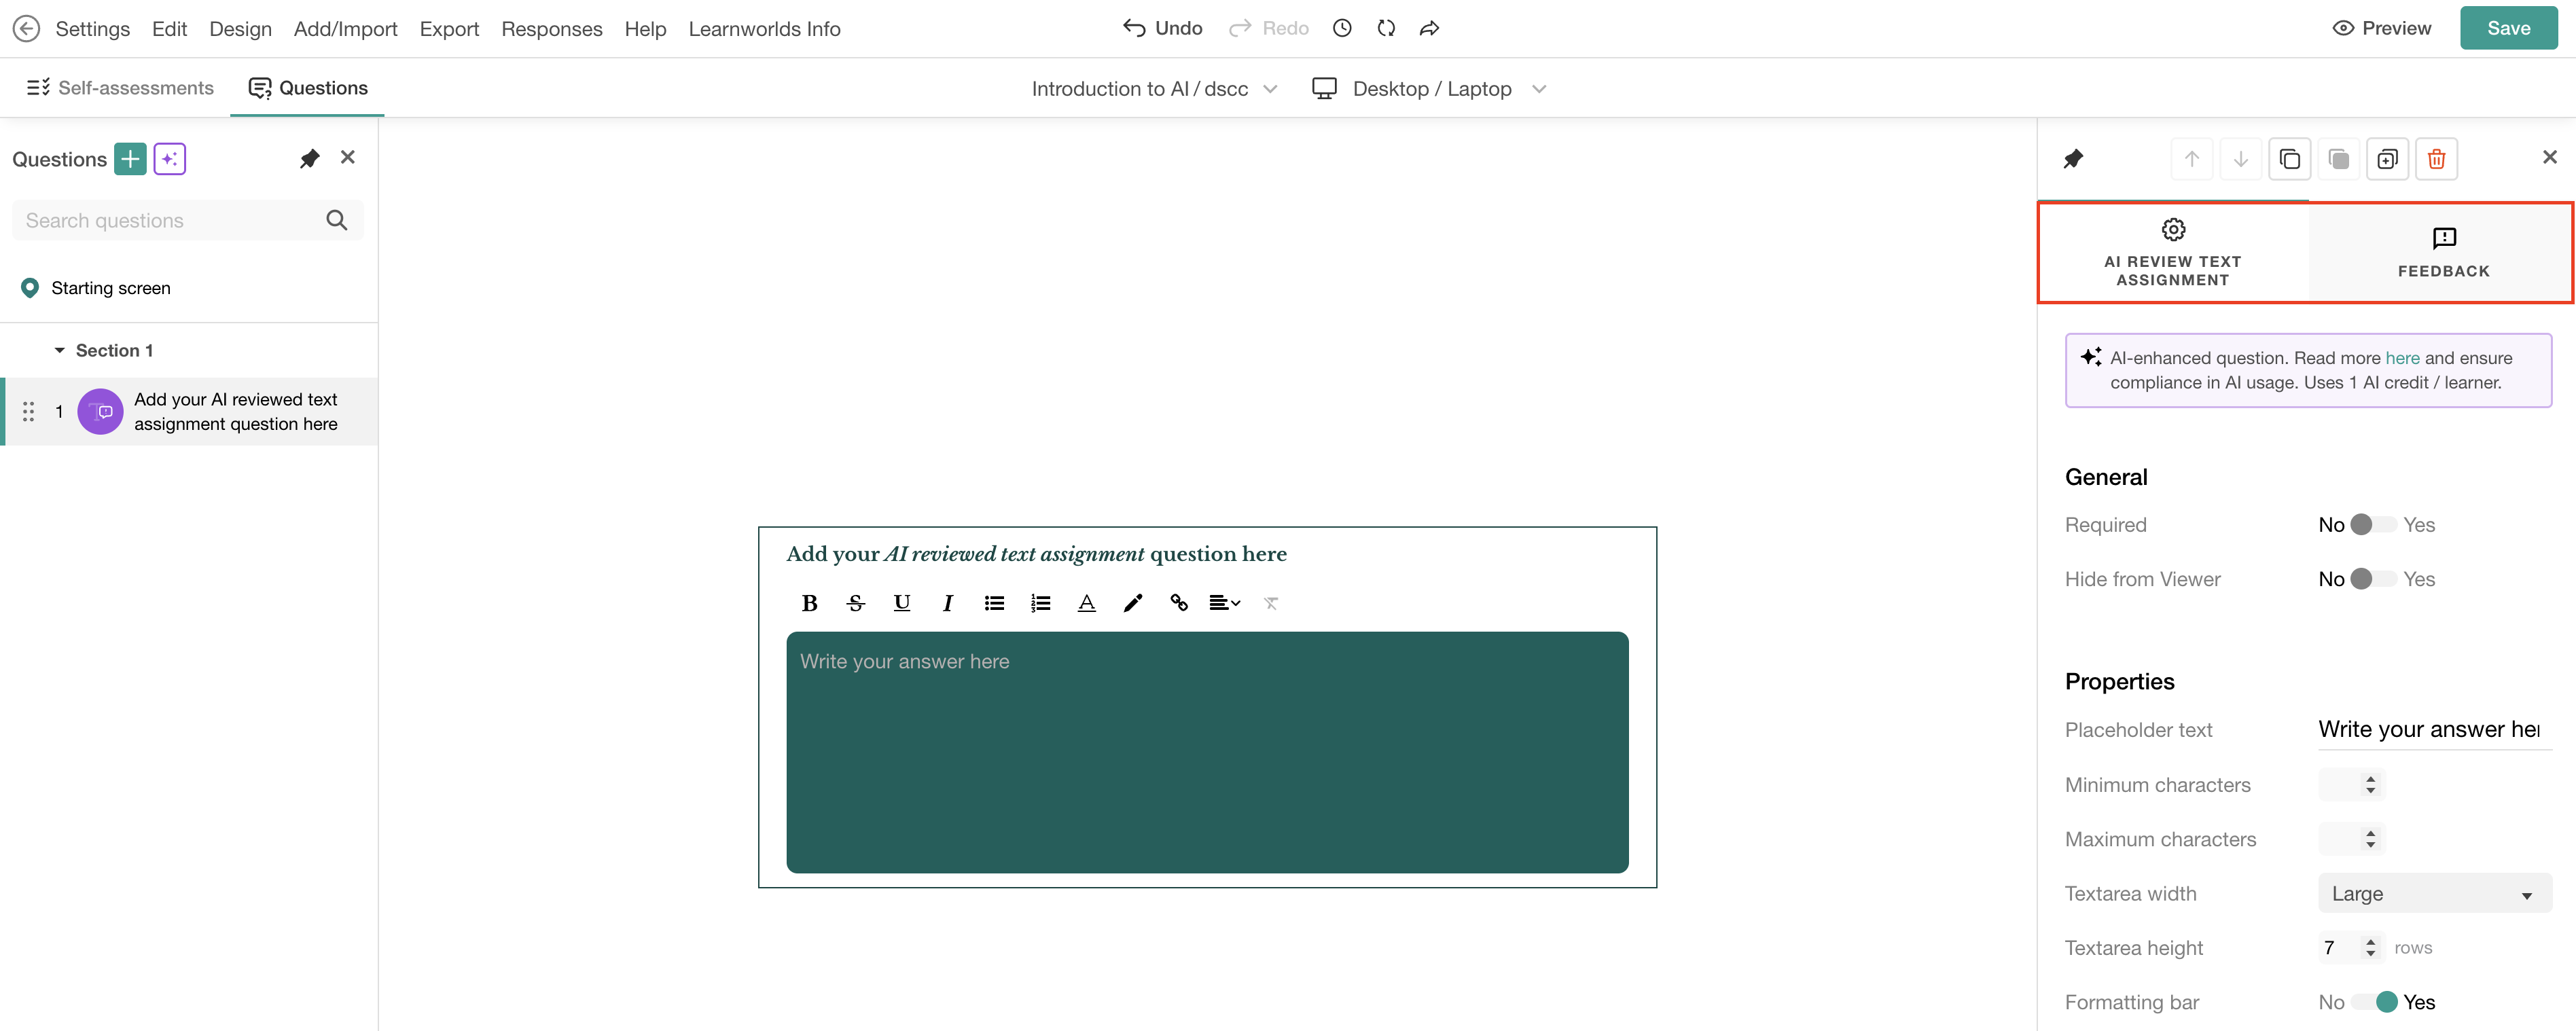Click the bold formatting icon
Image resolution: width=2576 pixels, height=1031 pixels.
point(809,603)
